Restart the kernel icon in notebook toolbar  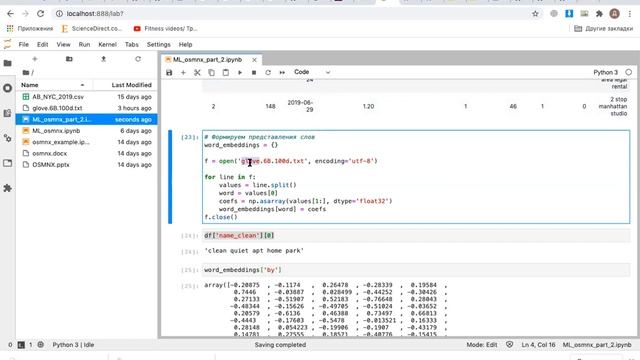(268, 72)
